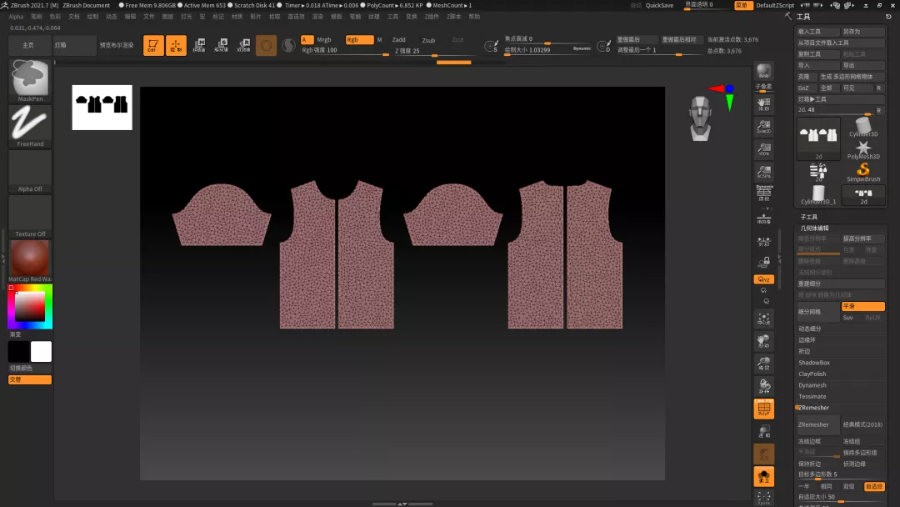Toggle the orange Gxyz symmetry button
This screenshot has height=507, width=900.
(x=763, y=280)
